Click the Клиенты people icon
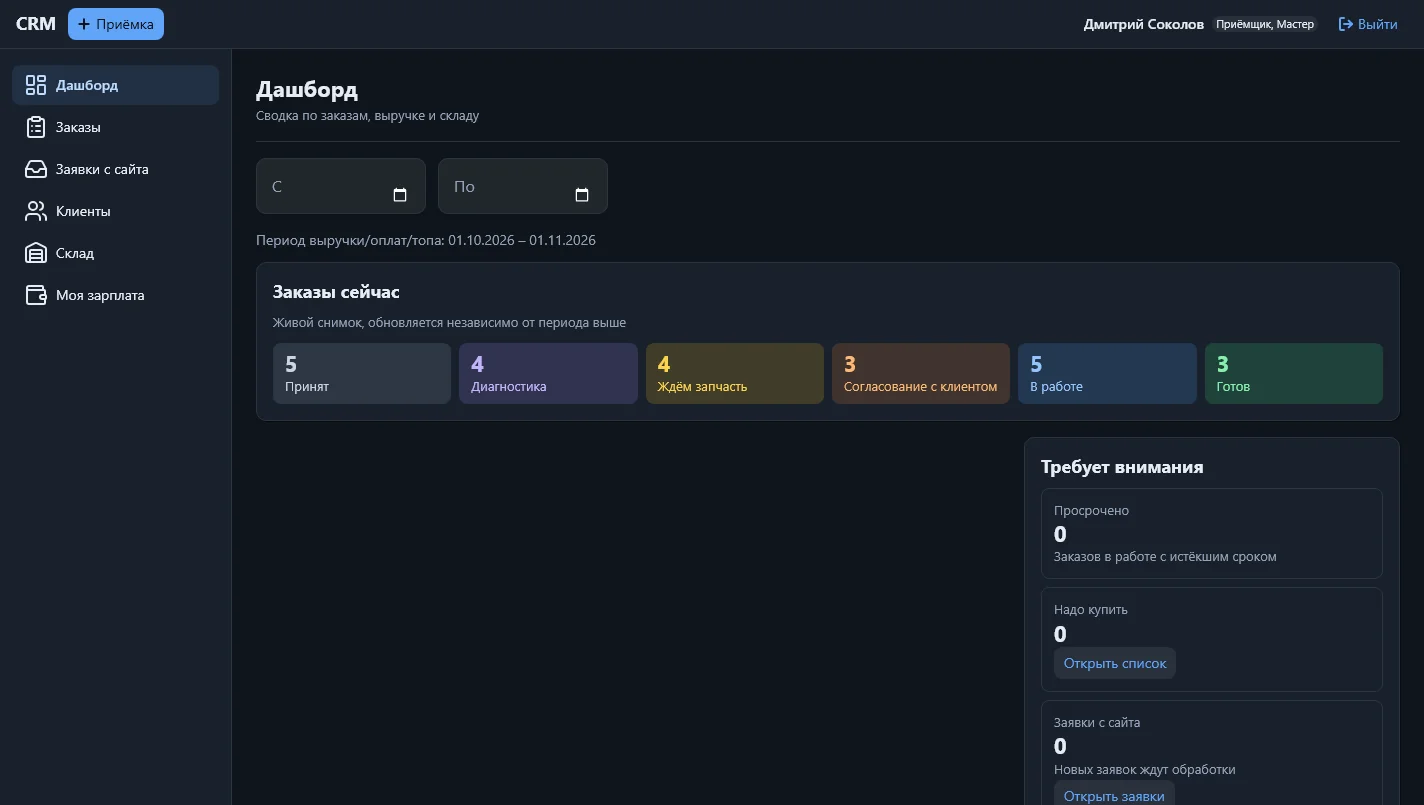The image size is (1424, 805). [36, 211]
